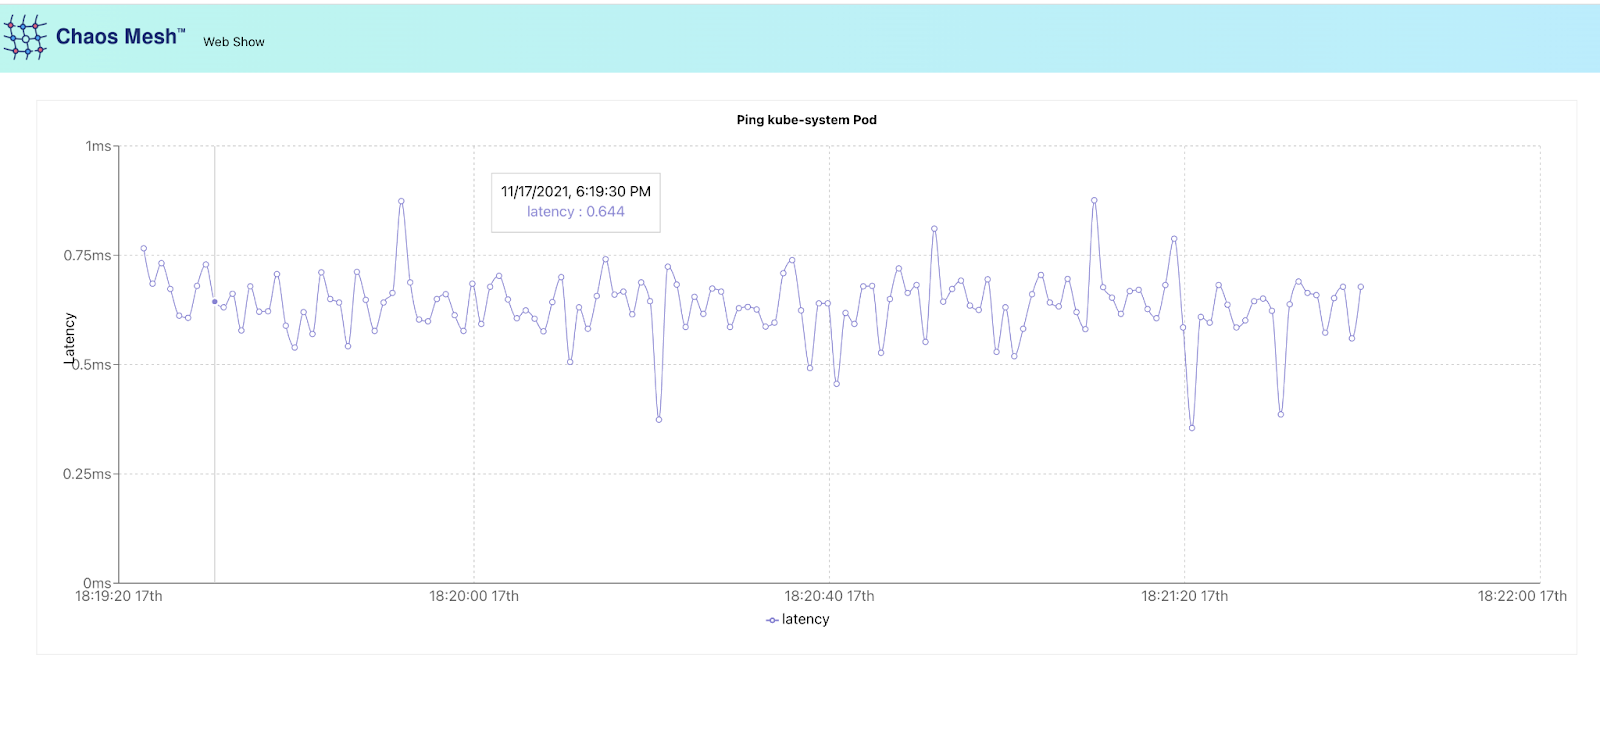This screenshot has height=748, width=1600.
Task: Click the last data point on the latency line
Action: [x=1361, y=287]
